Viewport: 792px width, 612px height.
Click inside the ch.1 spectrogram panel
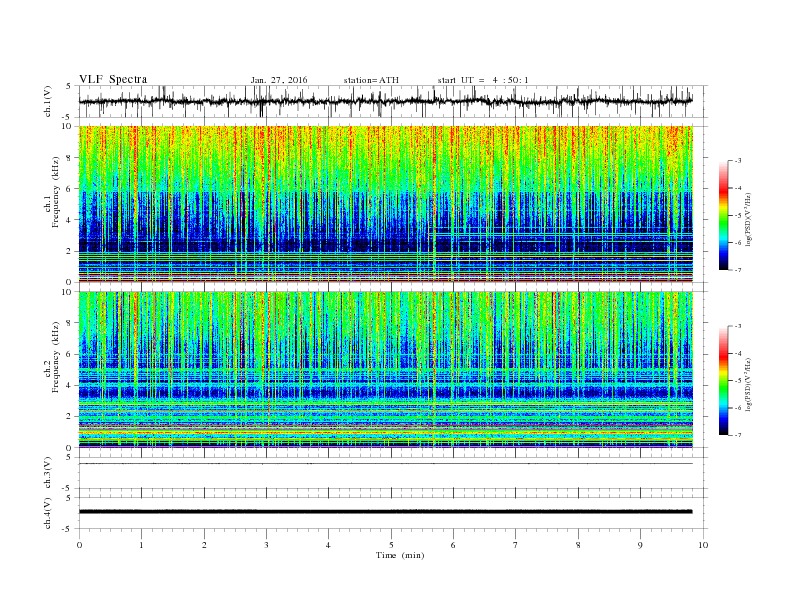pos(385,204)
